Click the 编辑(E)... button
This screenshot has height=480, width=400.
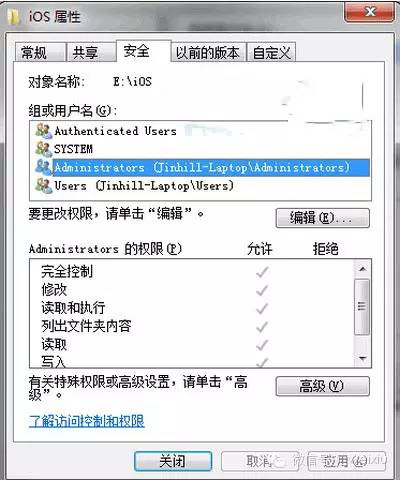click(322, 218)
